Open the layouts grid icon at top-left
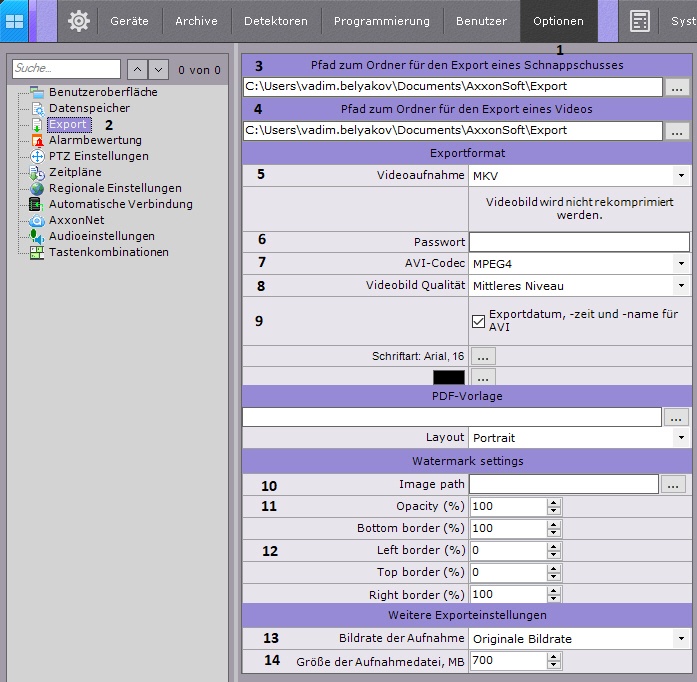The width and height of the screenshot is (697, 682). (x=15, y=20)
